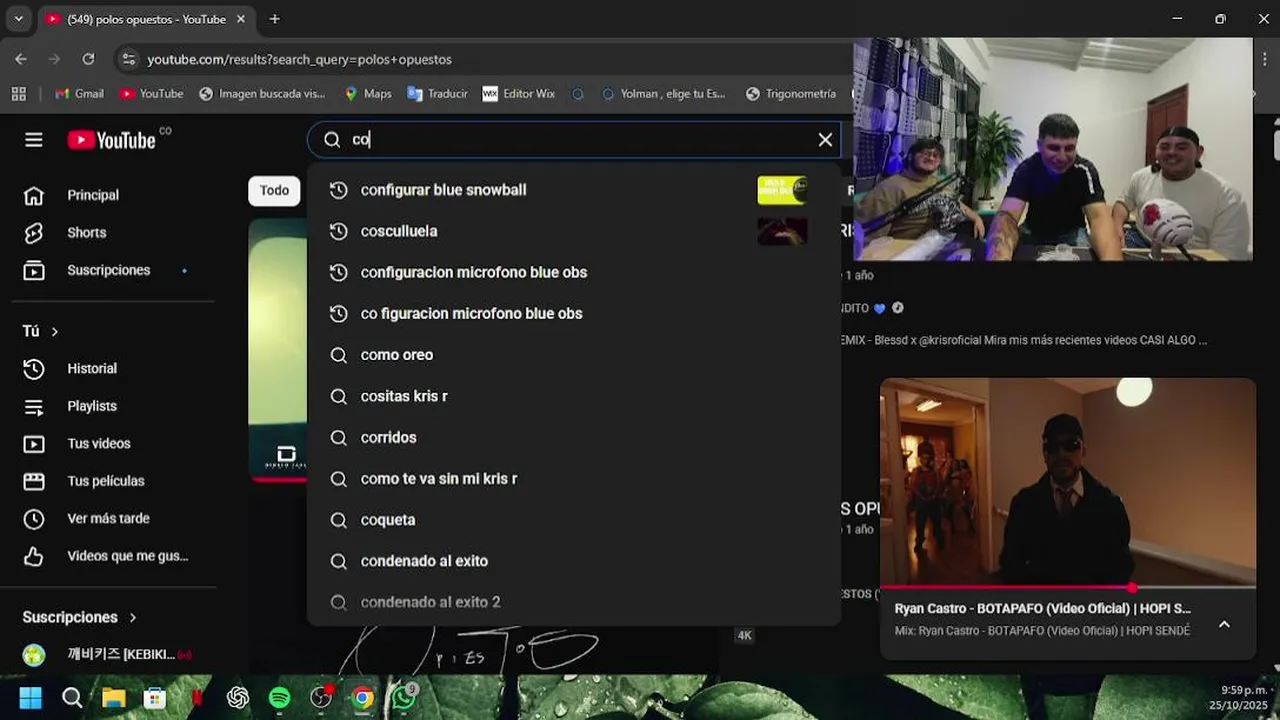Open the Chrome apps grid icon
Screen dimensions: 1280x720
[18, 93]
